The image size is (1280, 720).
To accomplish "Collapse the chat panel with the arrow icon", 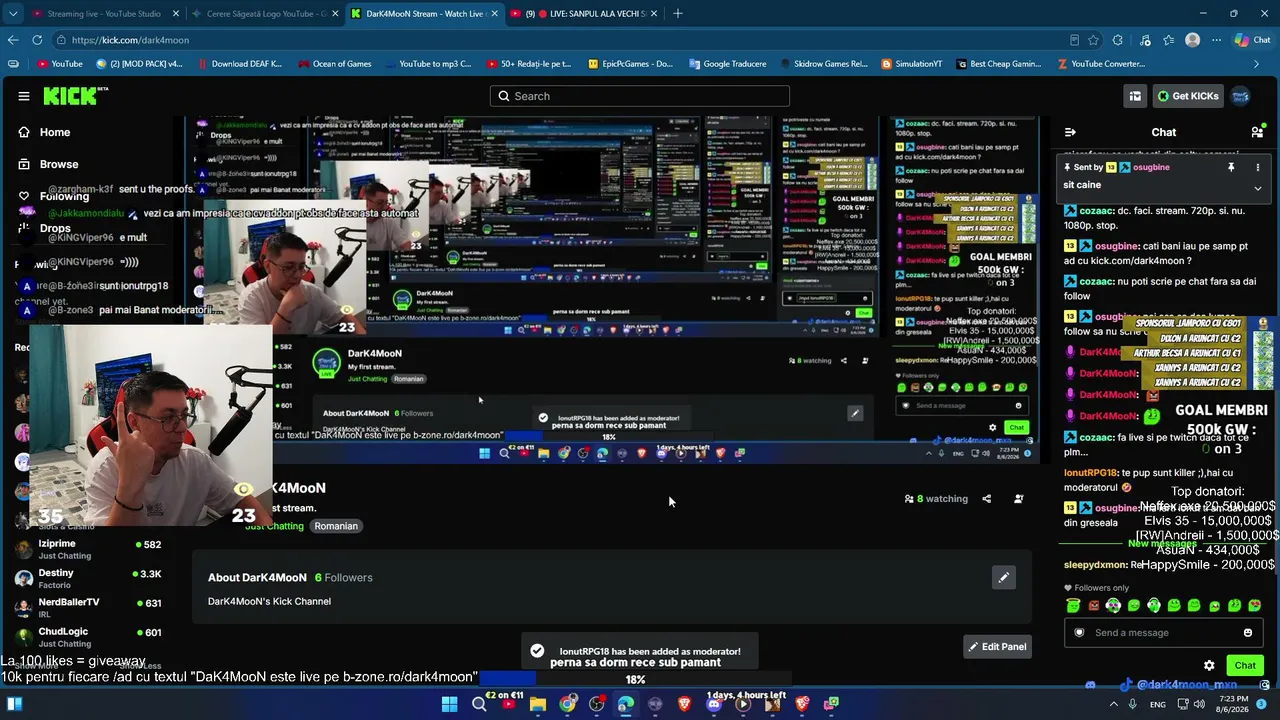I will pyautogui.click(x=1070, y=132).
